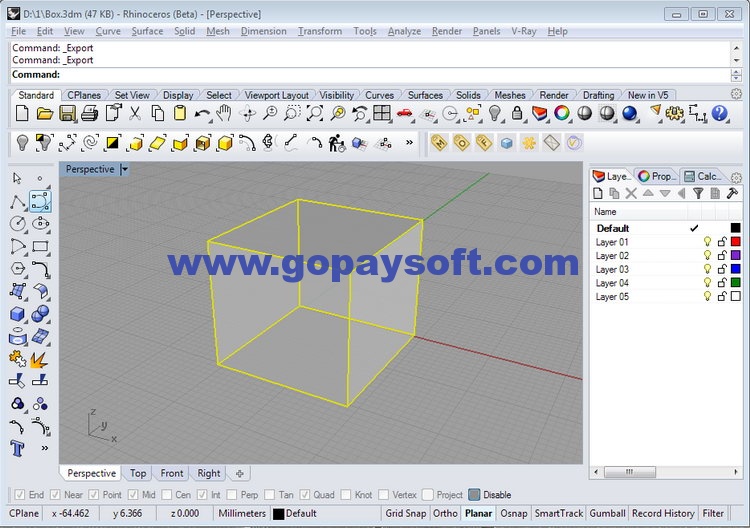
Task: Save the model using the floppy disk icon
Action: [67, 113]
